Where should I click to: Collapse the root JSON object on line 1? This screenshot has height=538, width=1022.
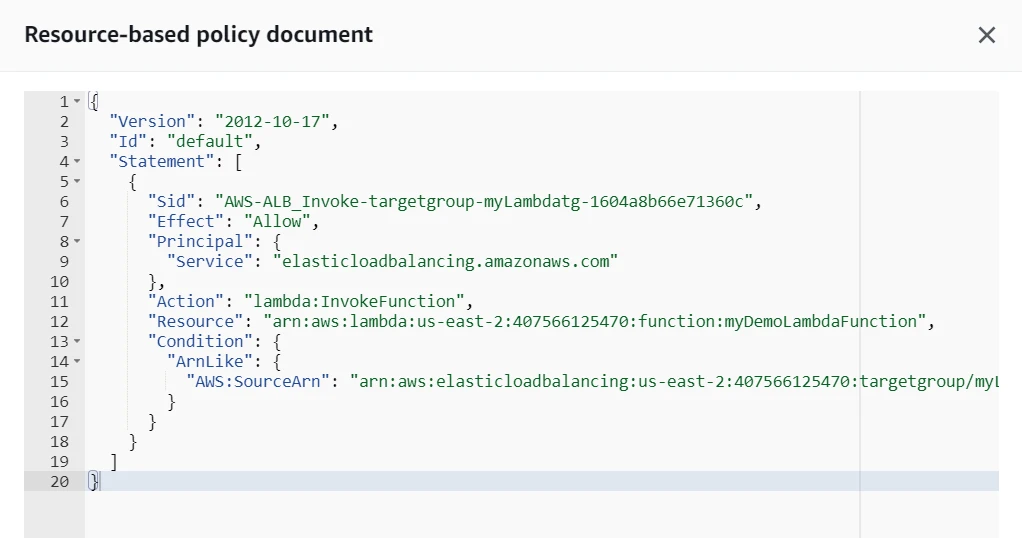coord(77,102)
